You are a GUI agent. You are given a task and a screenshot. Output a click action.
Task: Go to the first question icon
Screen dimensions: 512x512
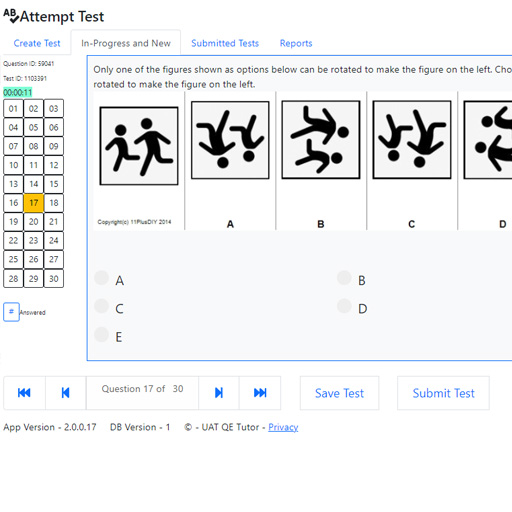(x=24, y=393)
